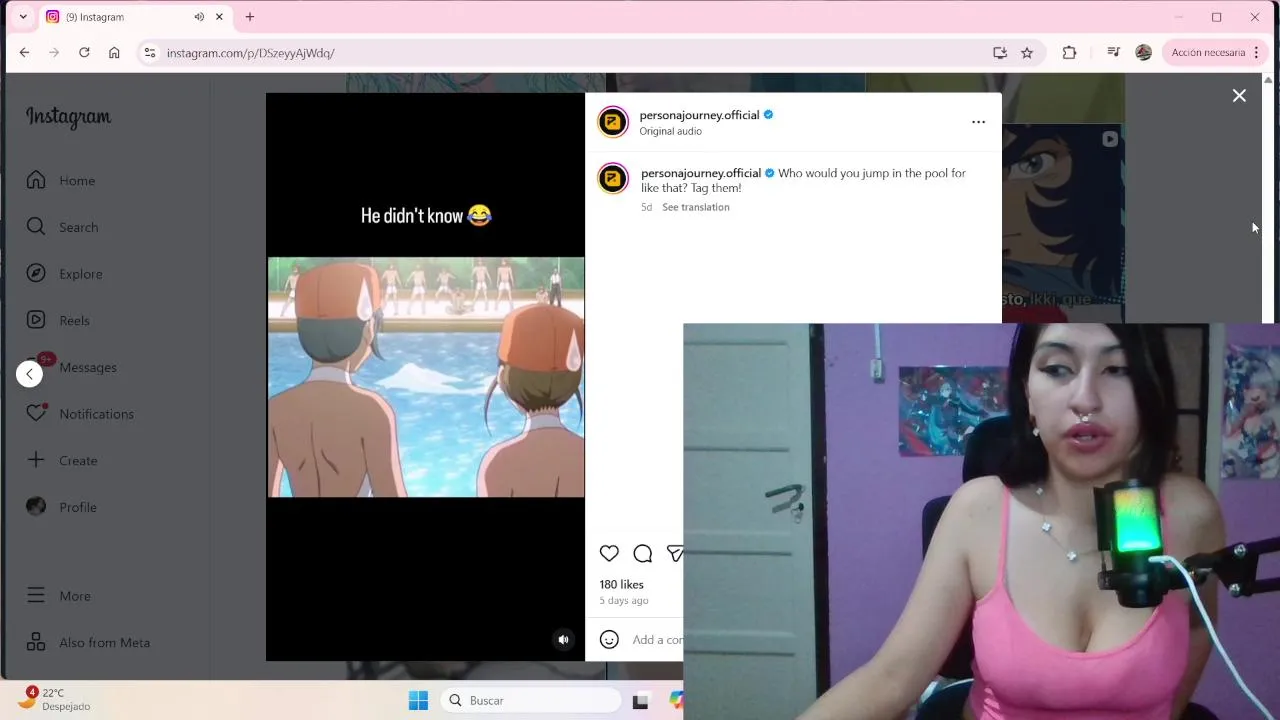Open weather widget showing 22°C
The width and height of the screenshot is (1280, 720).
pyautogui.click(x=56, y=699)
